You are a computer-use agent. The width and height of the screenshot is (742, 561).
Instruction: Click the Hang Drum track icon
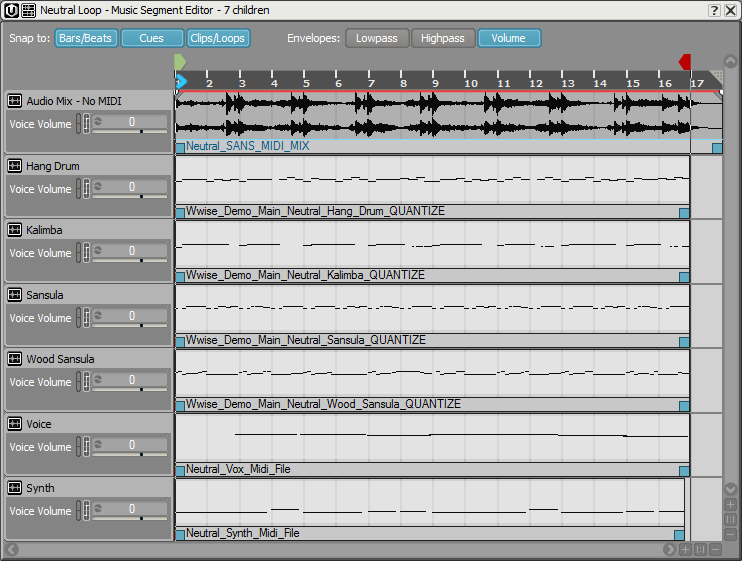[15, 166]
